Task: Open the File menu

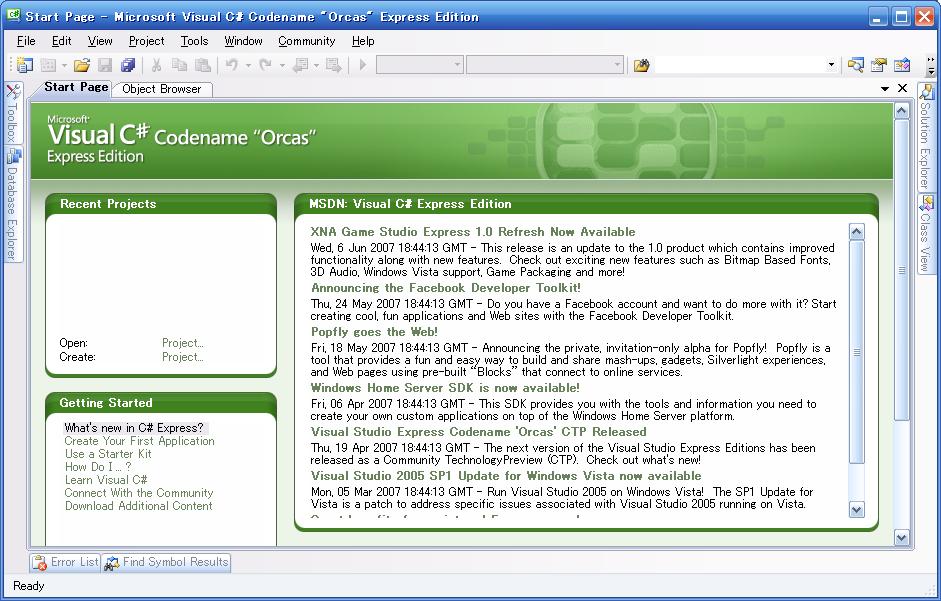Action: click(26, 41)
